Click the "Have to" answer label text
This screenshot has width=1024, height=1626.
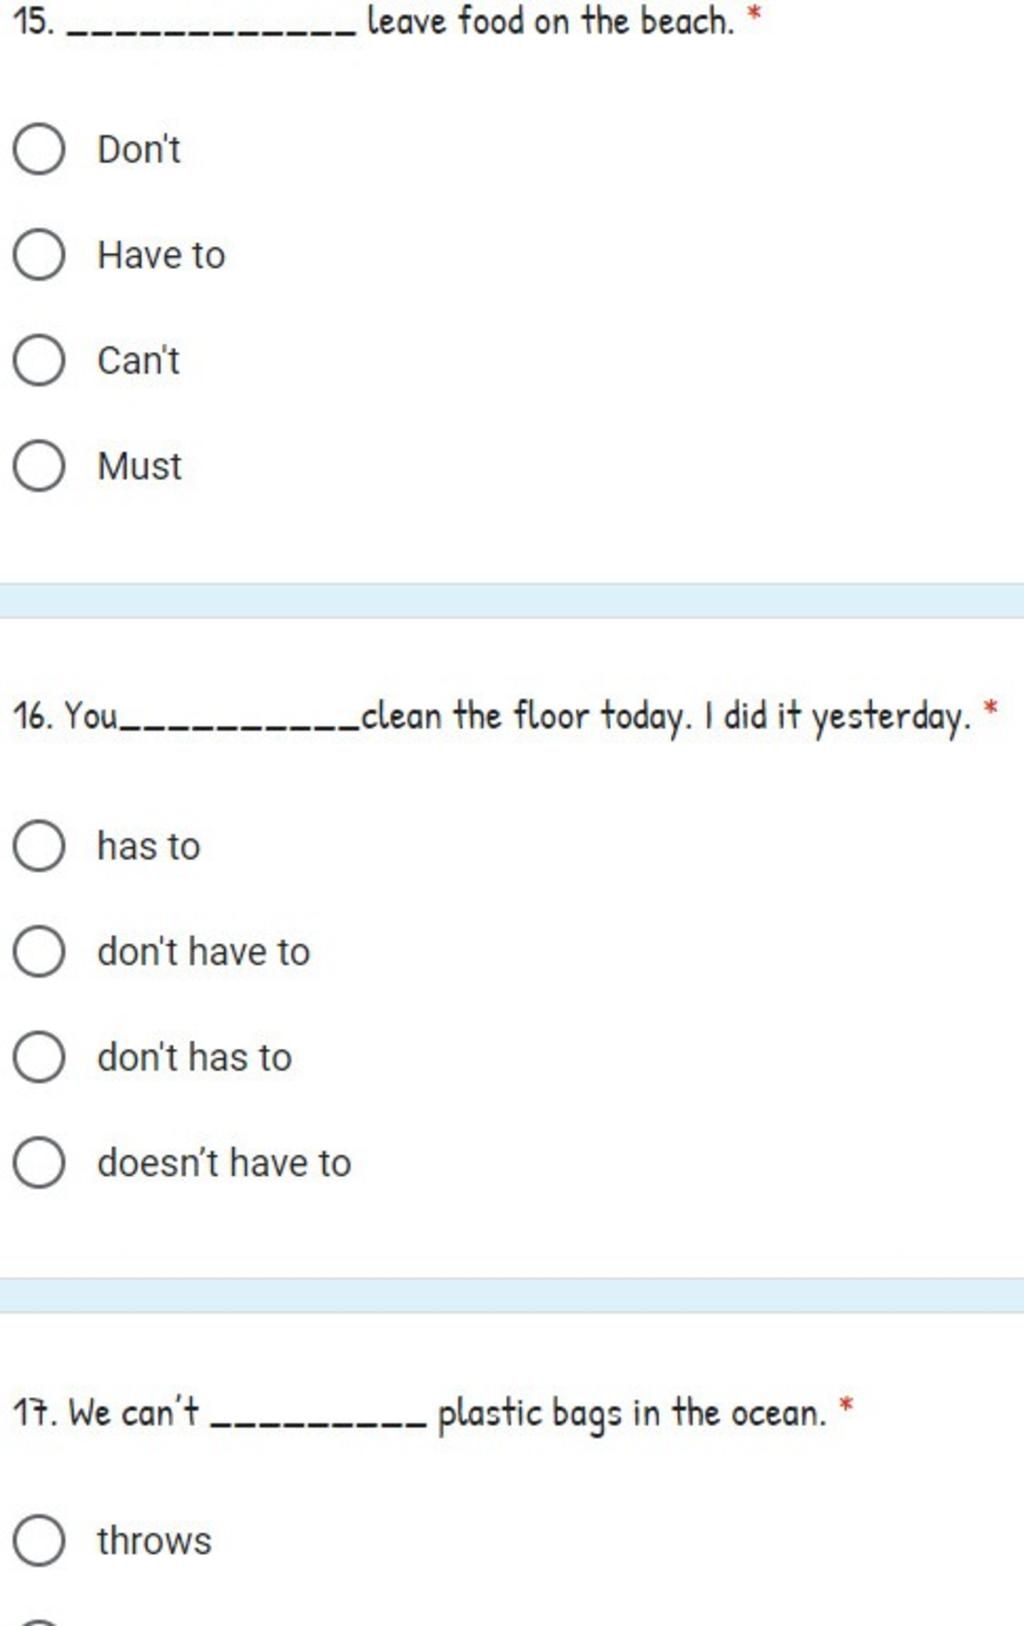pos(161,255)
